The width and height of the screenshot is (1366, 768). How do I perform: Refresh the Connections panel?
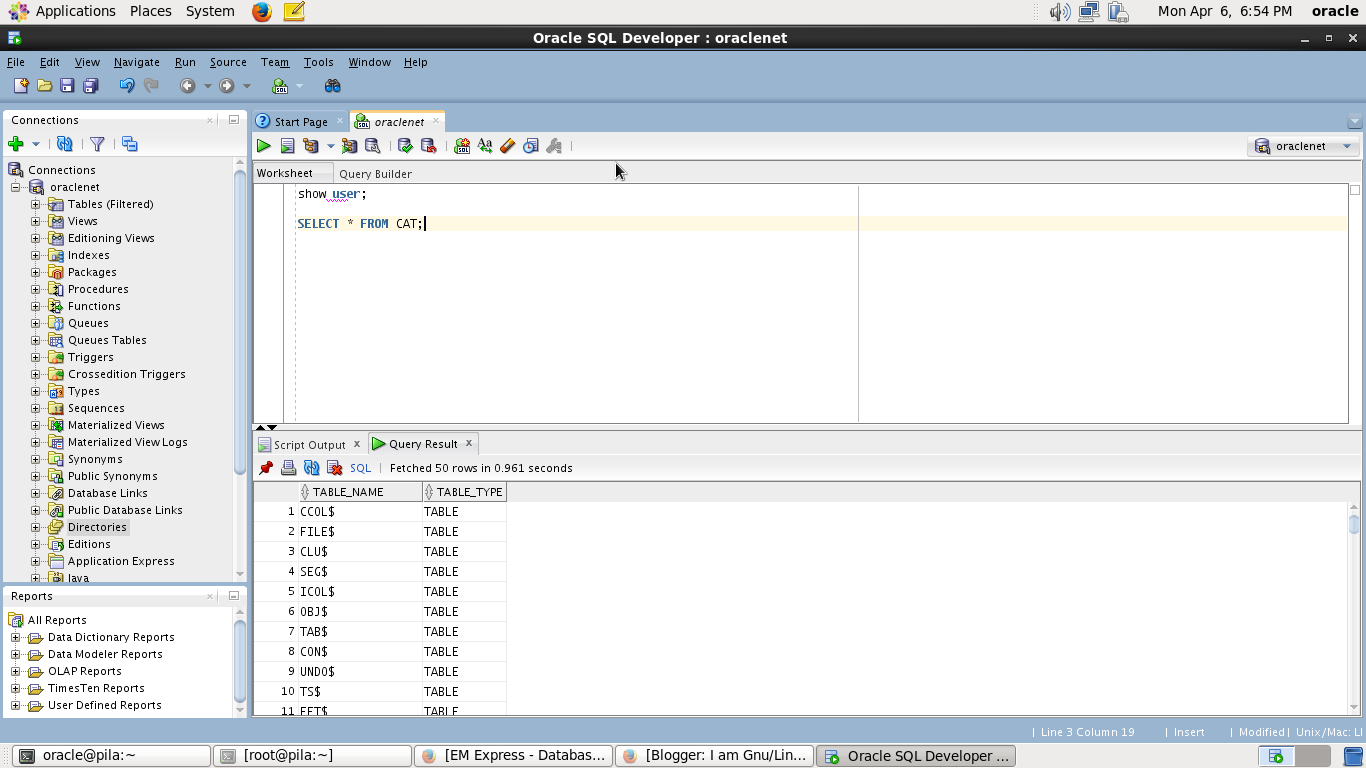(x=64, y=144)
